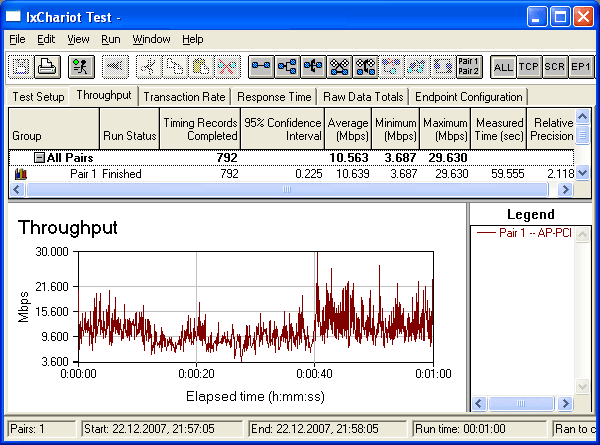Open the Response Time tab
The height and width of the screenshot is (445, 600).
(274, 97)
